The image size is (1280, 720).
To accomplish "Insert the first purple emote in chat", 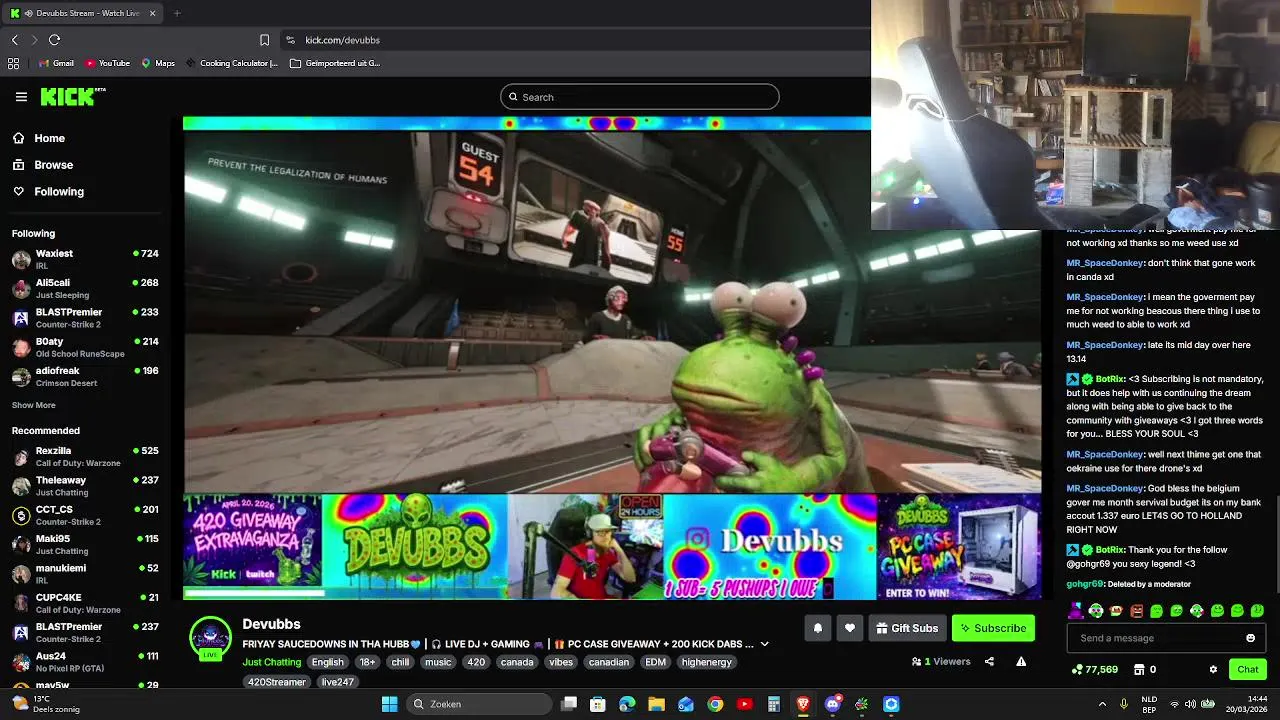I will click(x=1076, y=610).
